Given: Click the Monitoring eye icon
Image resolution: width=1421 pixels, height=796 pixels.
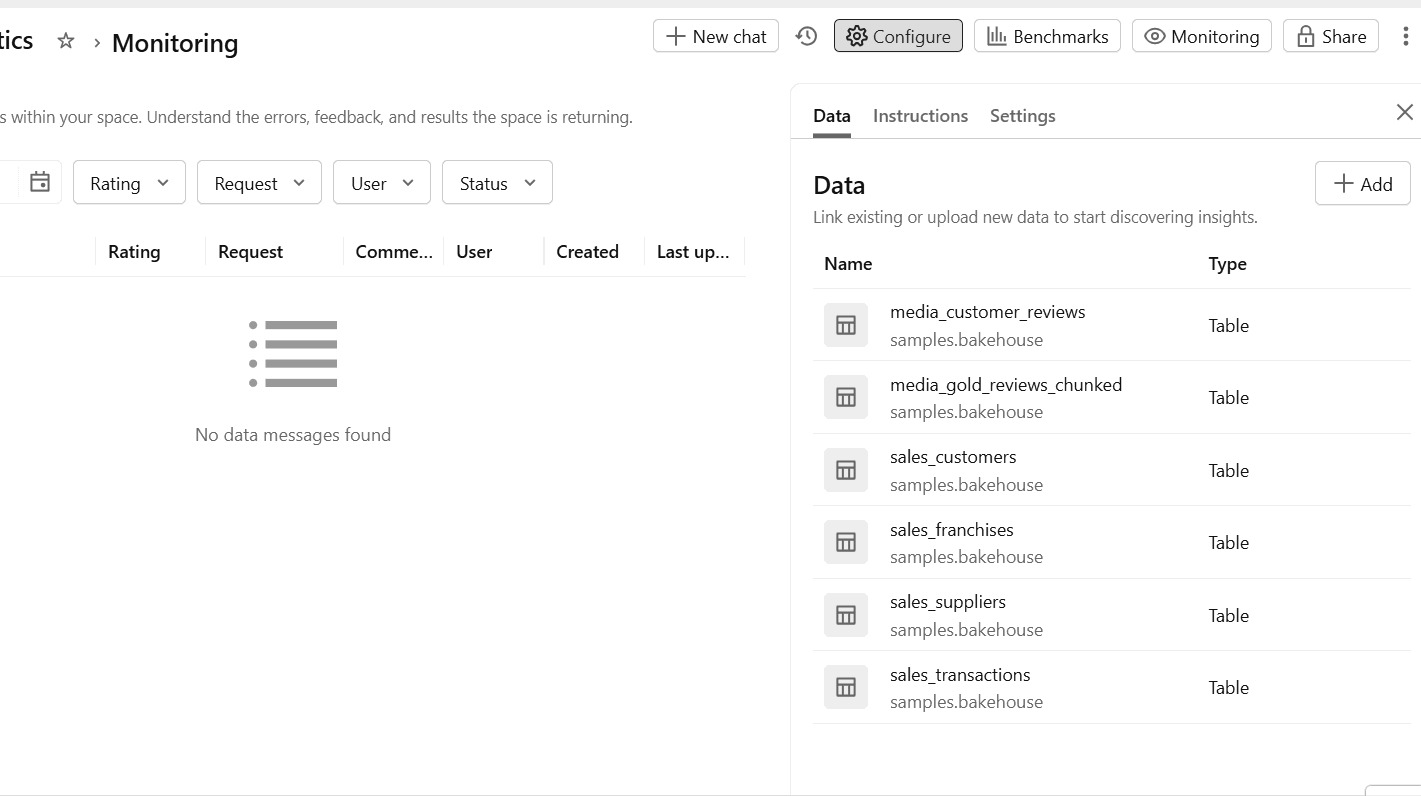Looking at the screenshot, I should coord(1155,36).
